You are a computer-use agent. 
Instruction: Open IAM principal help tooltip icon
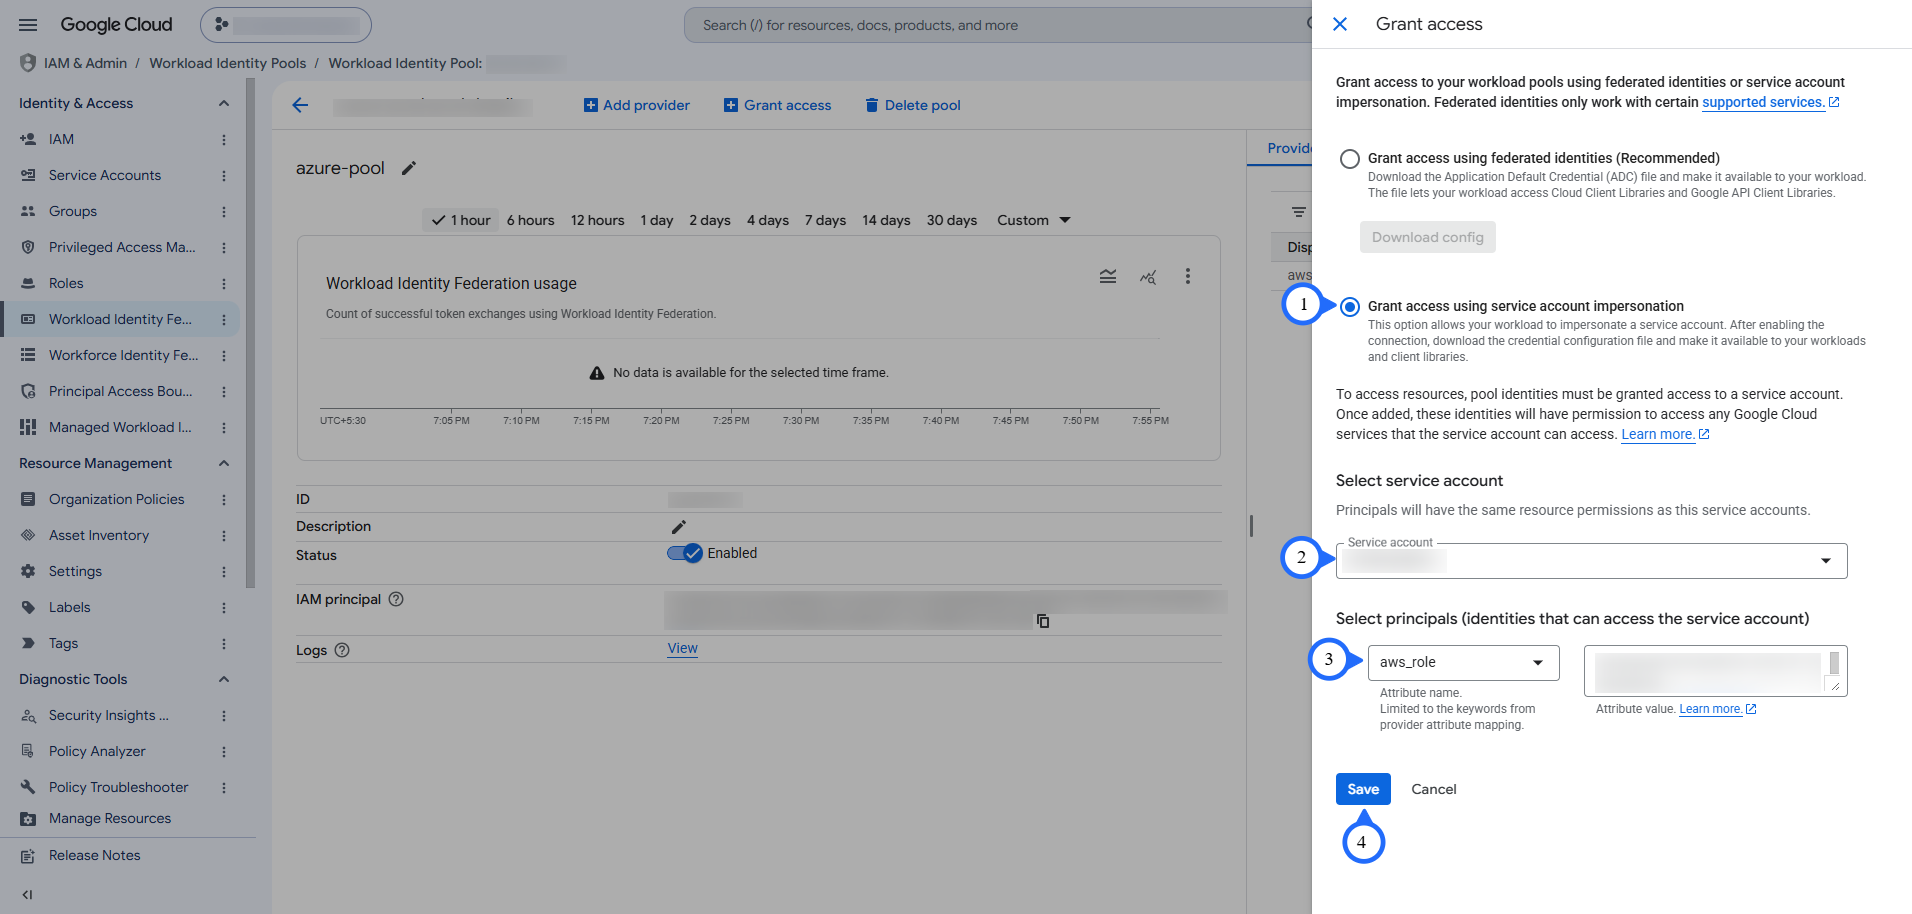point(396,599)
